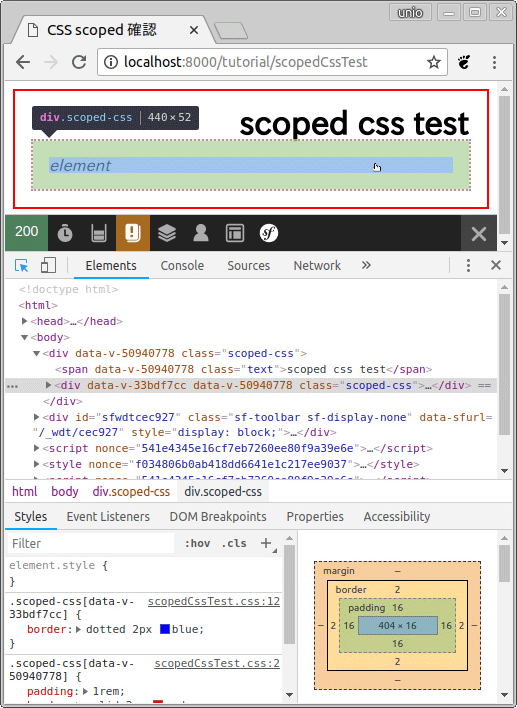Switch to the Network tab
Image resolution: width=517 pixels, height=708 pixels.
point(317,266)
